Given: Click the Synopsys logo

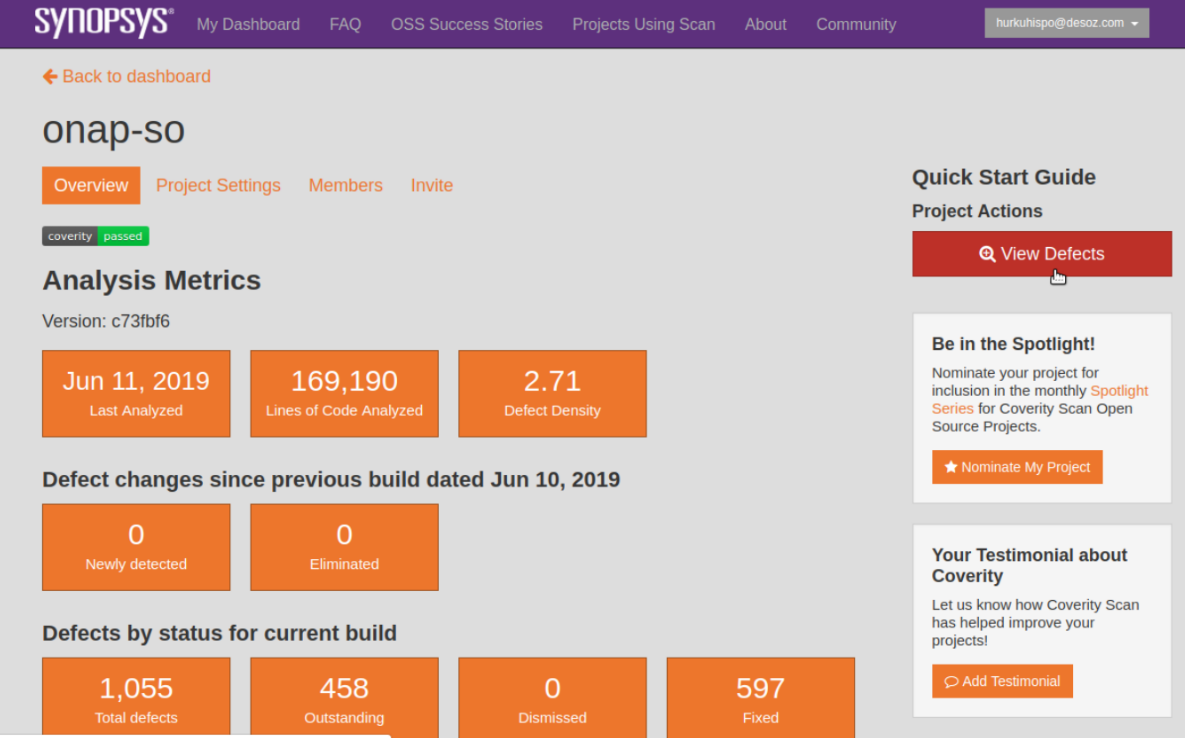Looking at the screenshot, I should 104,23.
